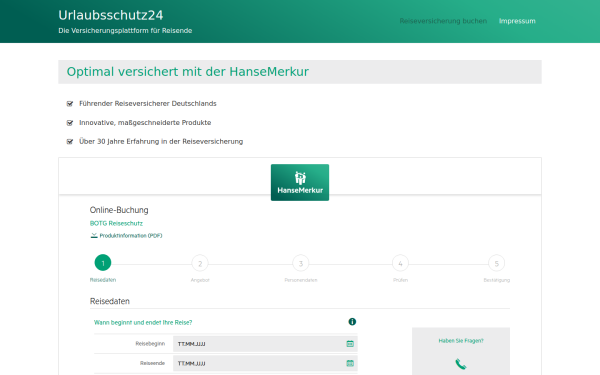Open the BOTG Reiseschutz link
Screen dimensions: 600x375
(116, 223)
